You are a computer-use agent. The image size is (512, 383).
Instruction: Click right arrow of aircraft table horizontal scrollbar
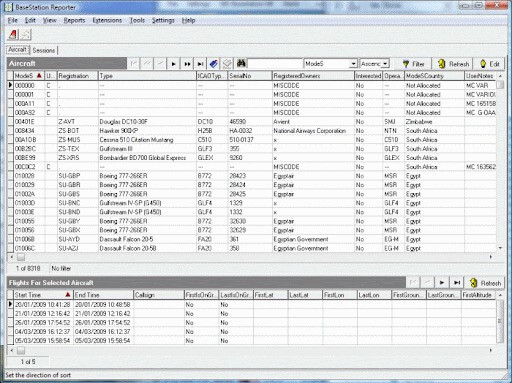pos(491,257)
